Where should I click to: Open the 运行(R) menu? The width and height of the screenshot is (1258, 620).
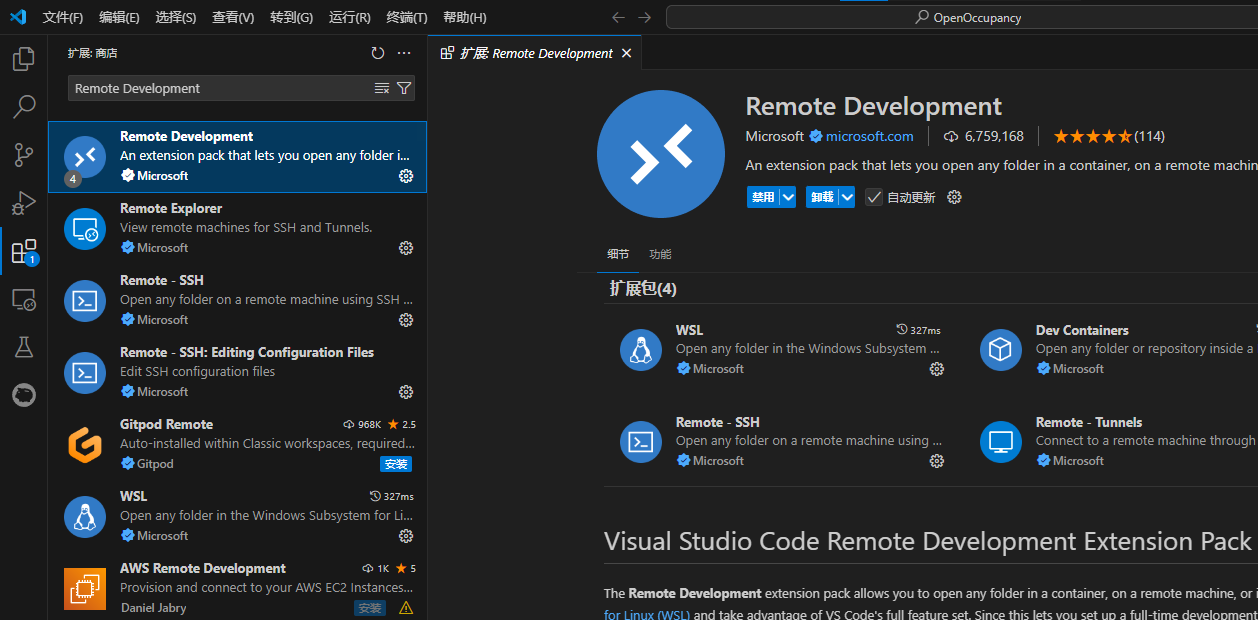pyautogui.click(x=349, y=17)
